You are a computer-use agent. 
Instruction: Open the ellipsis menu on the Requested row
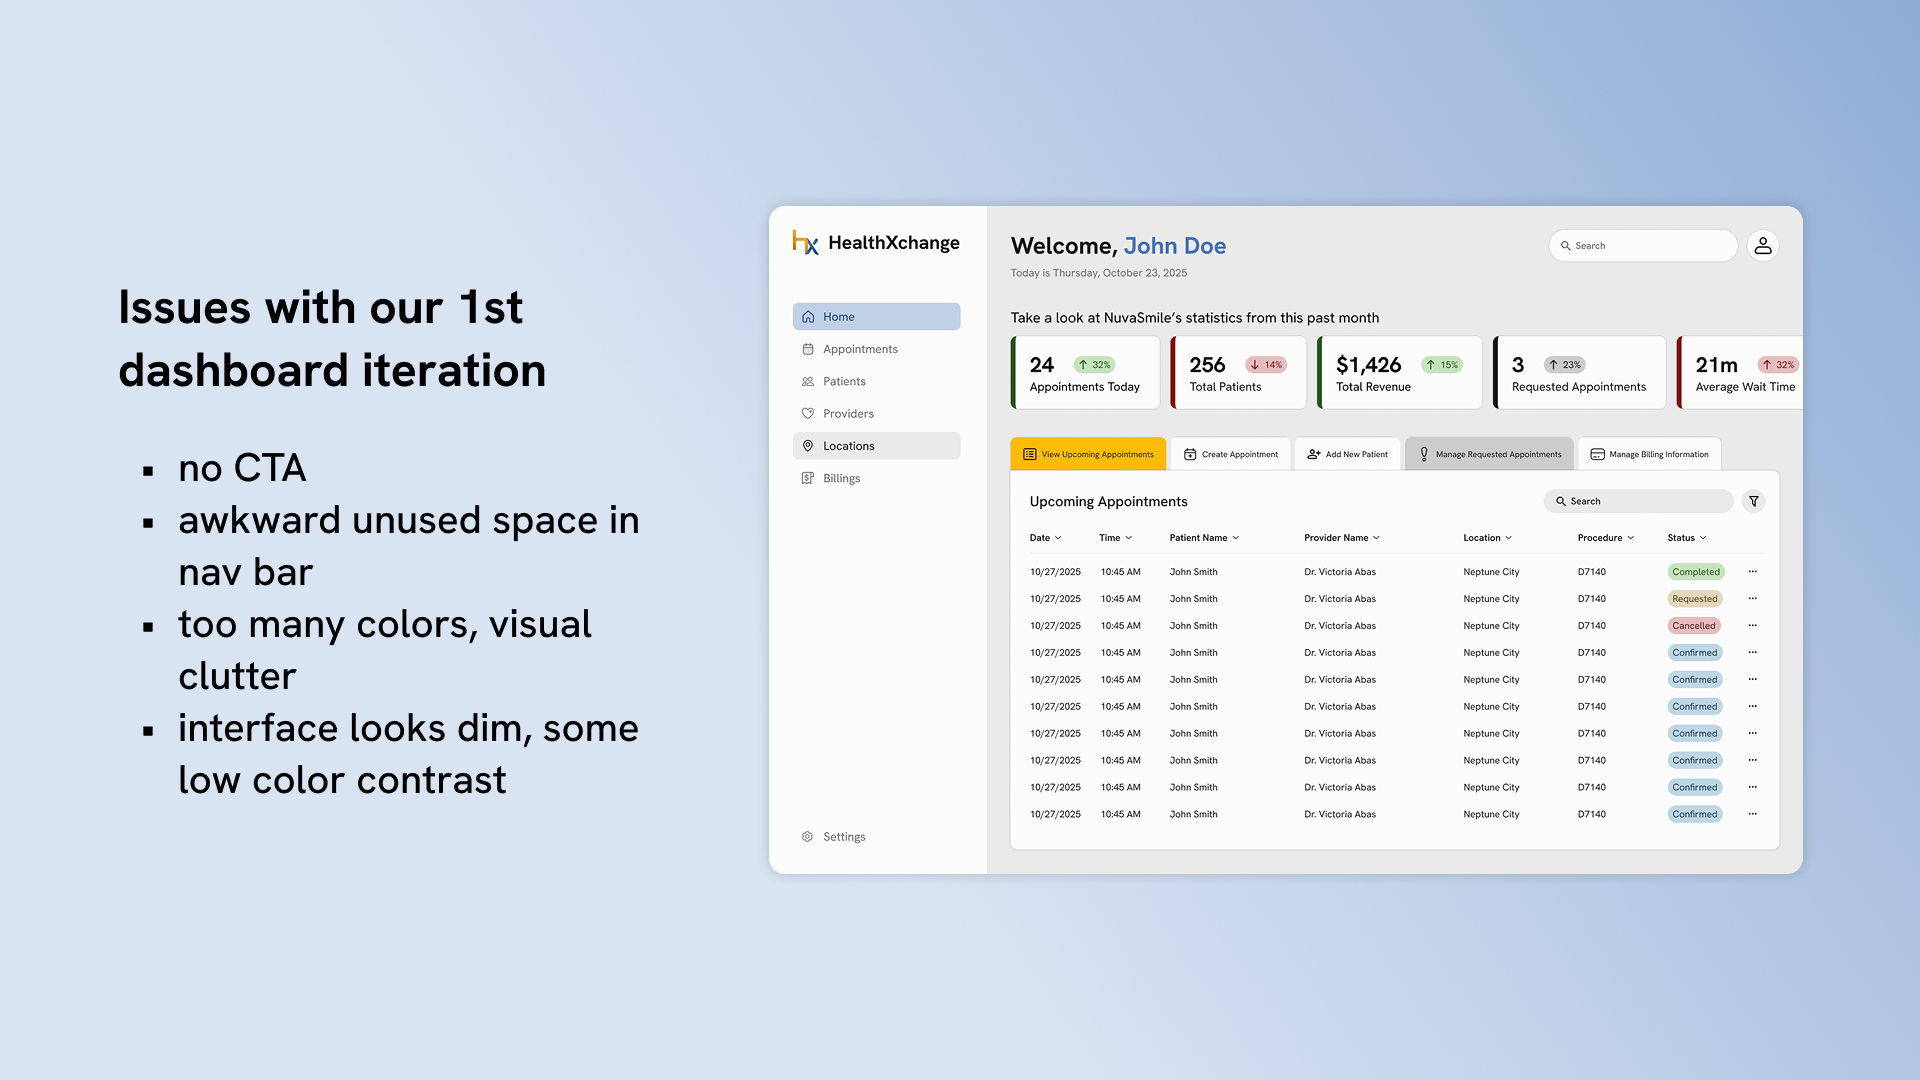click(1752, 598)
